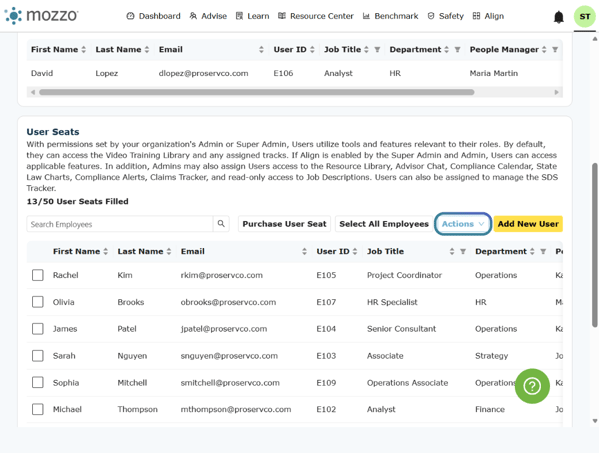Click the mozzo logo

pyautogui.click(x=41, y=16)
